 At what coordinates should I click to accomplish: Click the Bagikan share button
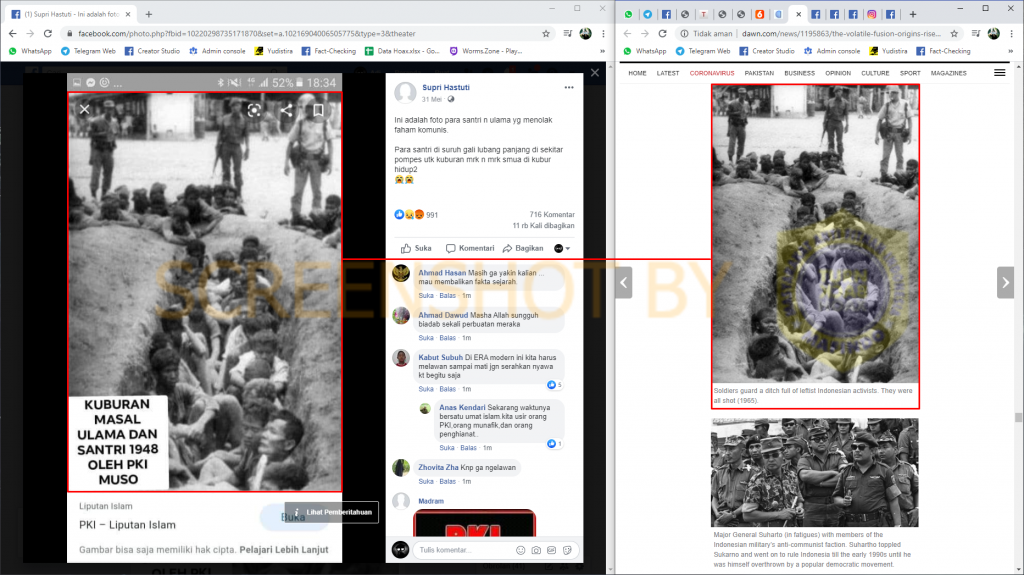coord(523,248)
